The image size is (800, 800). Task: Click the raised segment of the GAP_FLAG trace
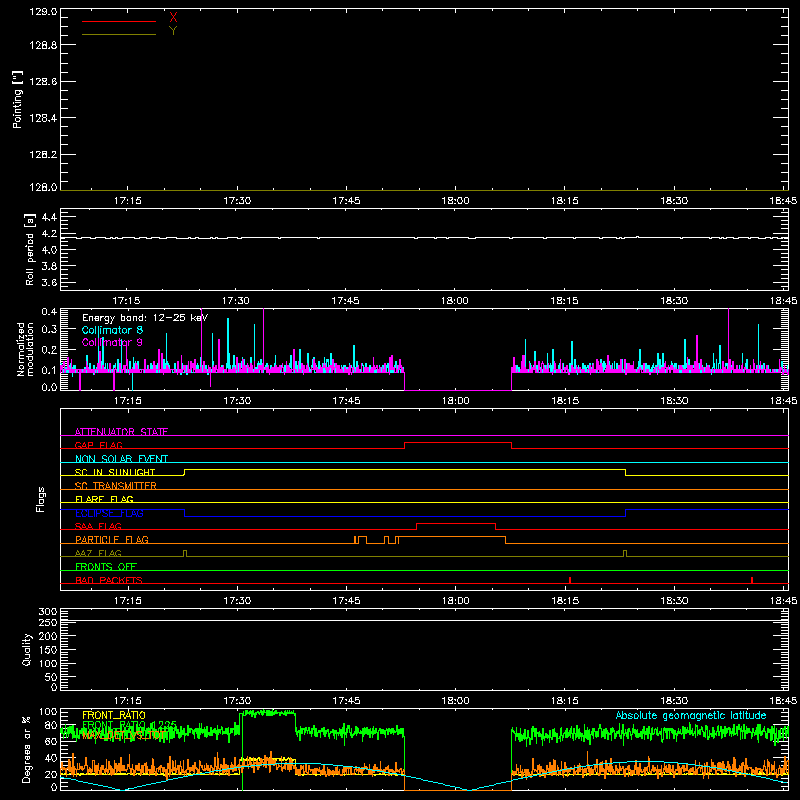(x=458, y=442)
